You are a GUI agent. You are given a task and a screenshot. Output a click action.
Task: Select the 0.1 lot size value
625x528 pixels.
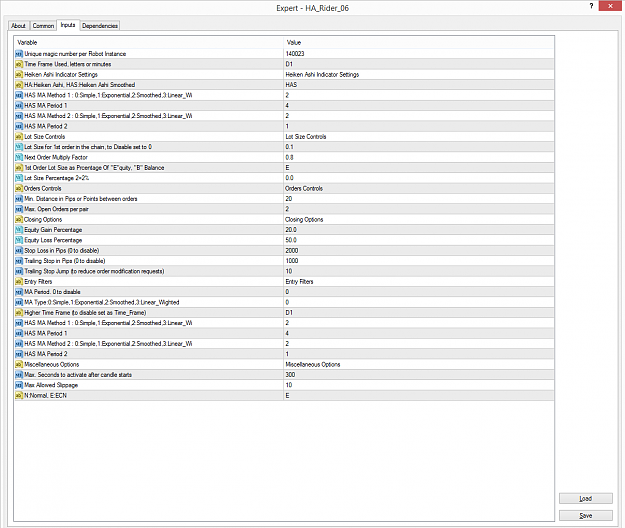click(x=419, y=147)
